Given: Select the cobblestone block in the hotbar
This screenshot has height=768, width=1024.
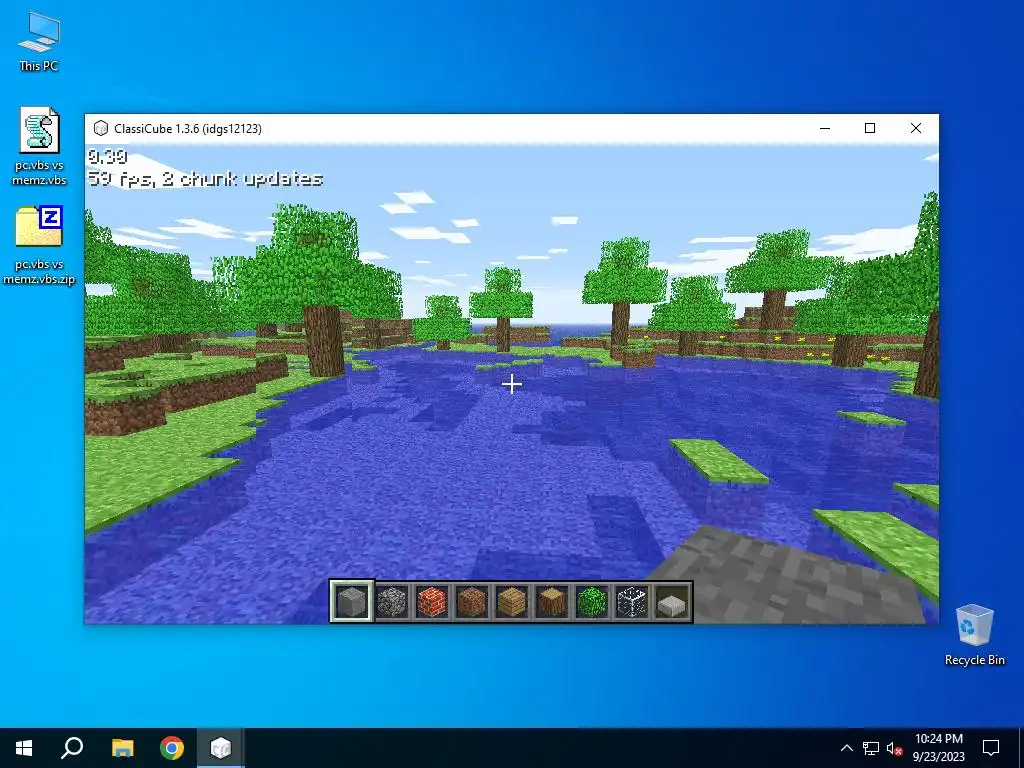Looking at the screenshot, I should 392,601.
